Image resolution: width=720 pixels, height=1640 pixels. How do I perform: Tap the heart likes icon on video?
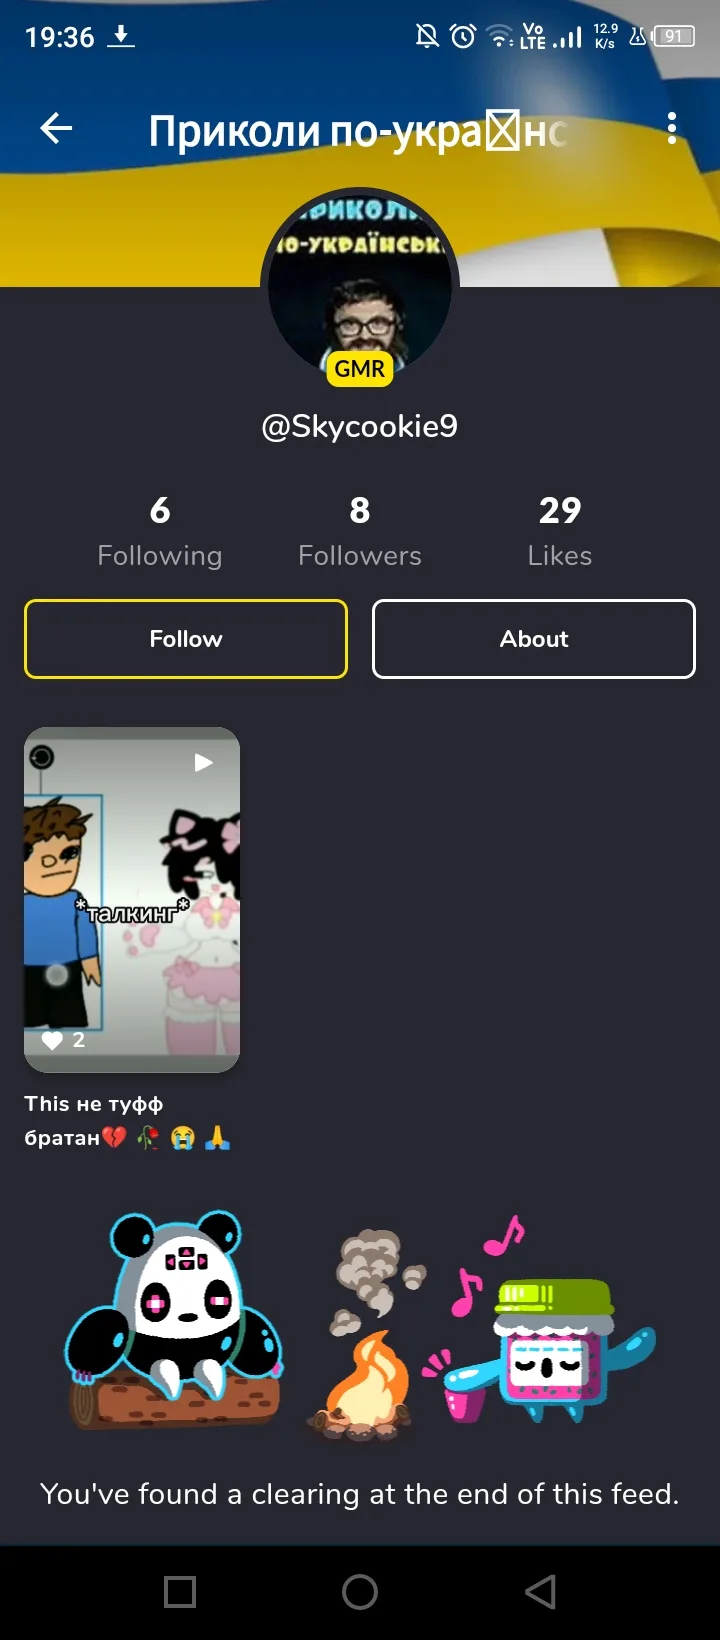click(52, 1041)
